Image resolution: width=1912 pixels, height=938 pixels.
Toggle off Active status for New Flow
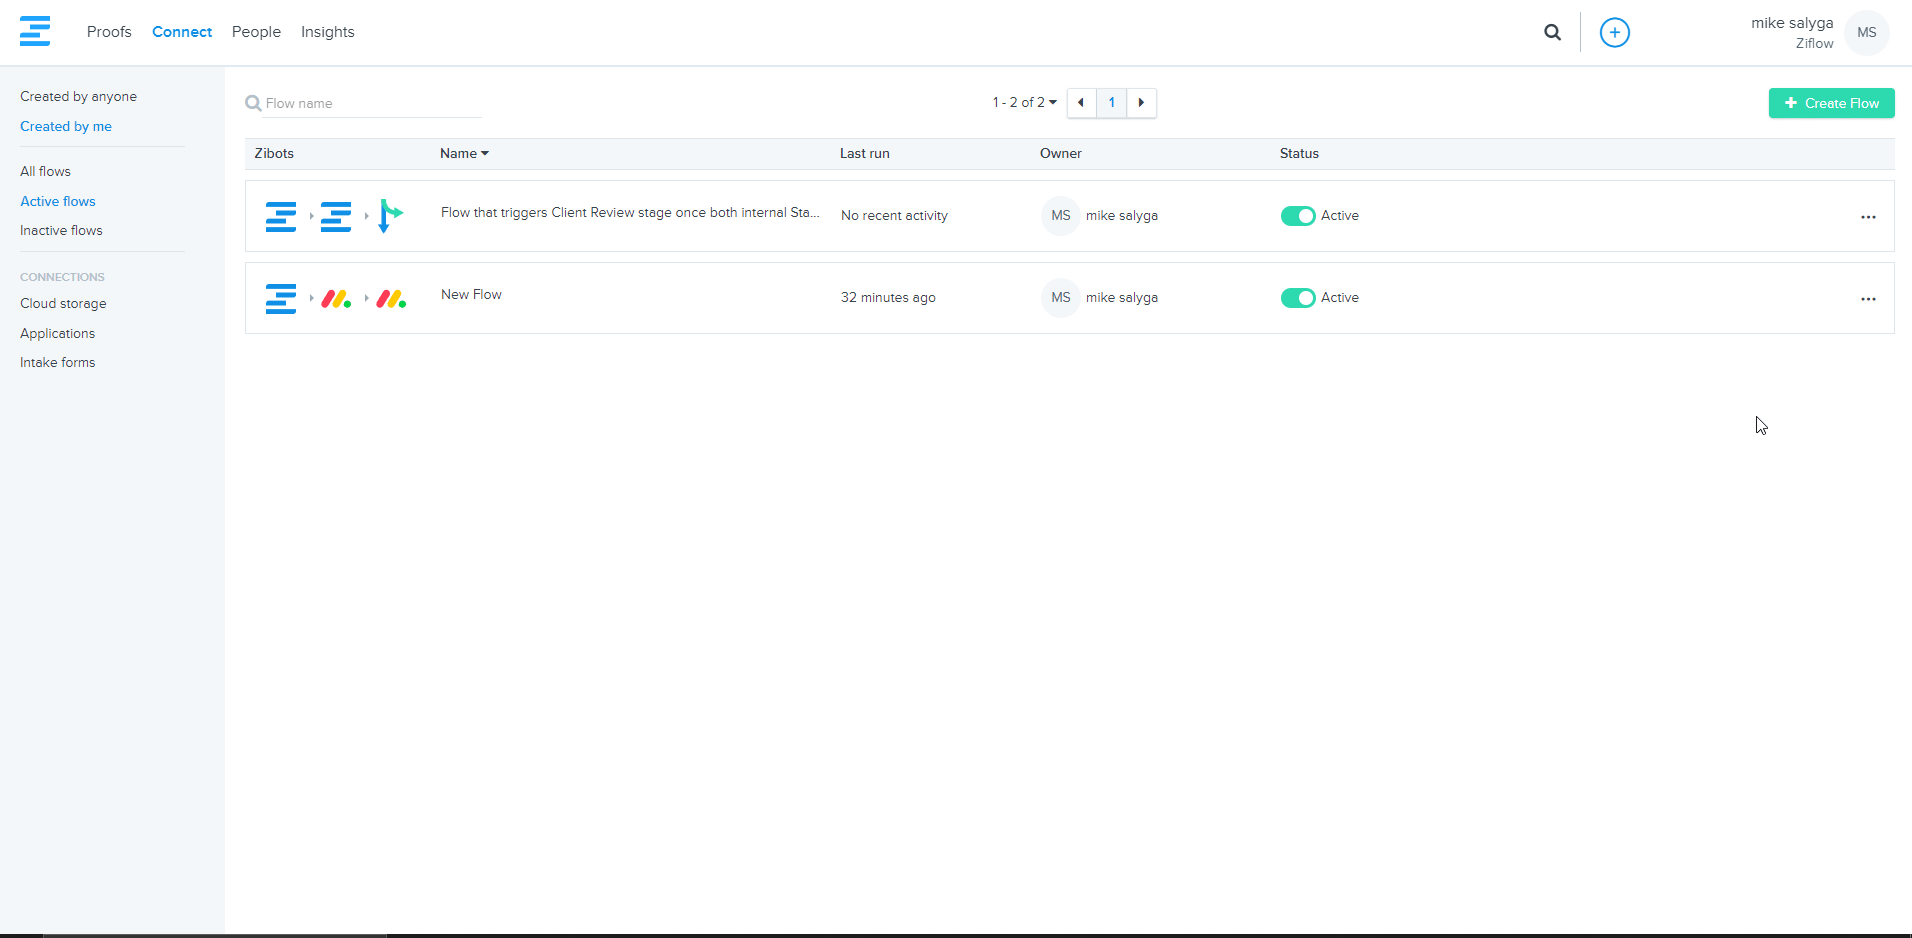click(x=1297, y=298)
